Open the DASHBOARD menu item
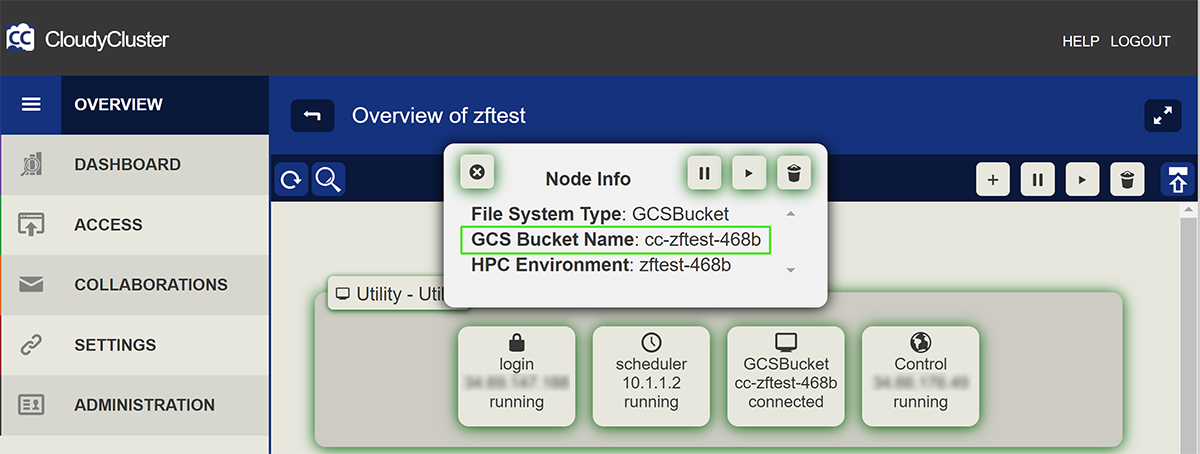Viewport: 1200px width, 454px height. pos(134,165)
